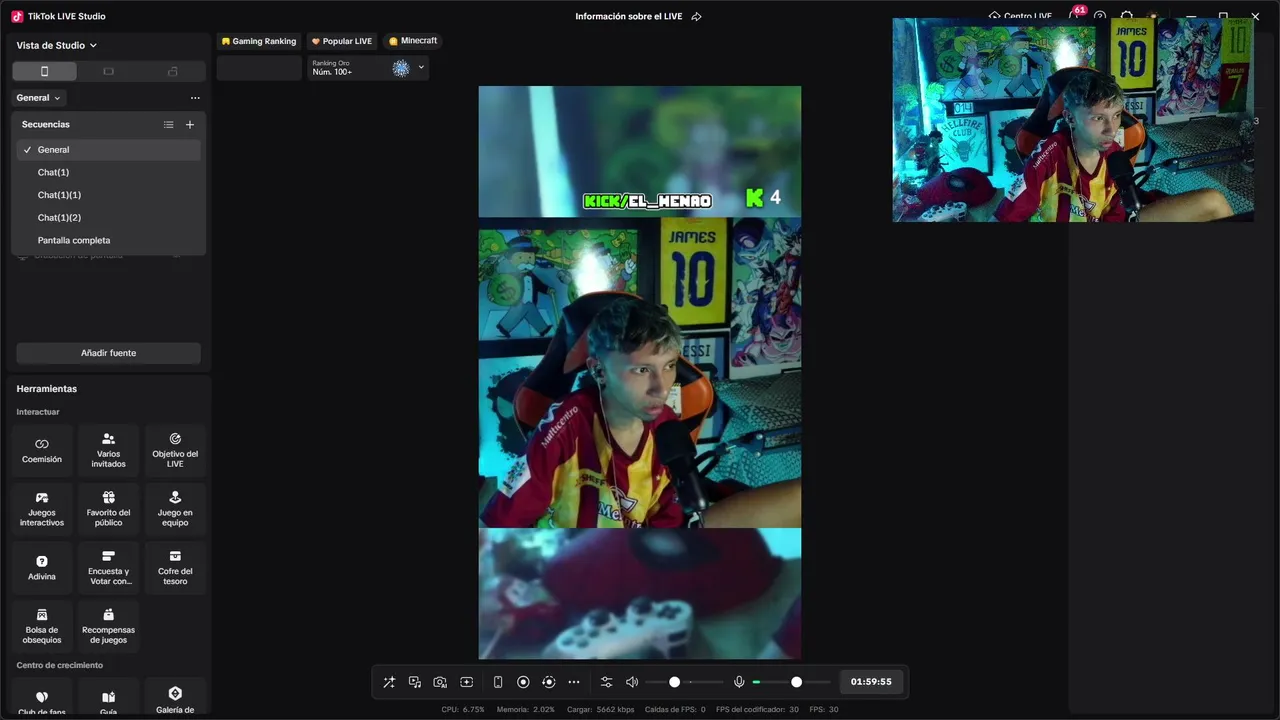This screenshot has height=720, width=1280.
Task: Open the magic wand effects tool
Action: [389, 682]
